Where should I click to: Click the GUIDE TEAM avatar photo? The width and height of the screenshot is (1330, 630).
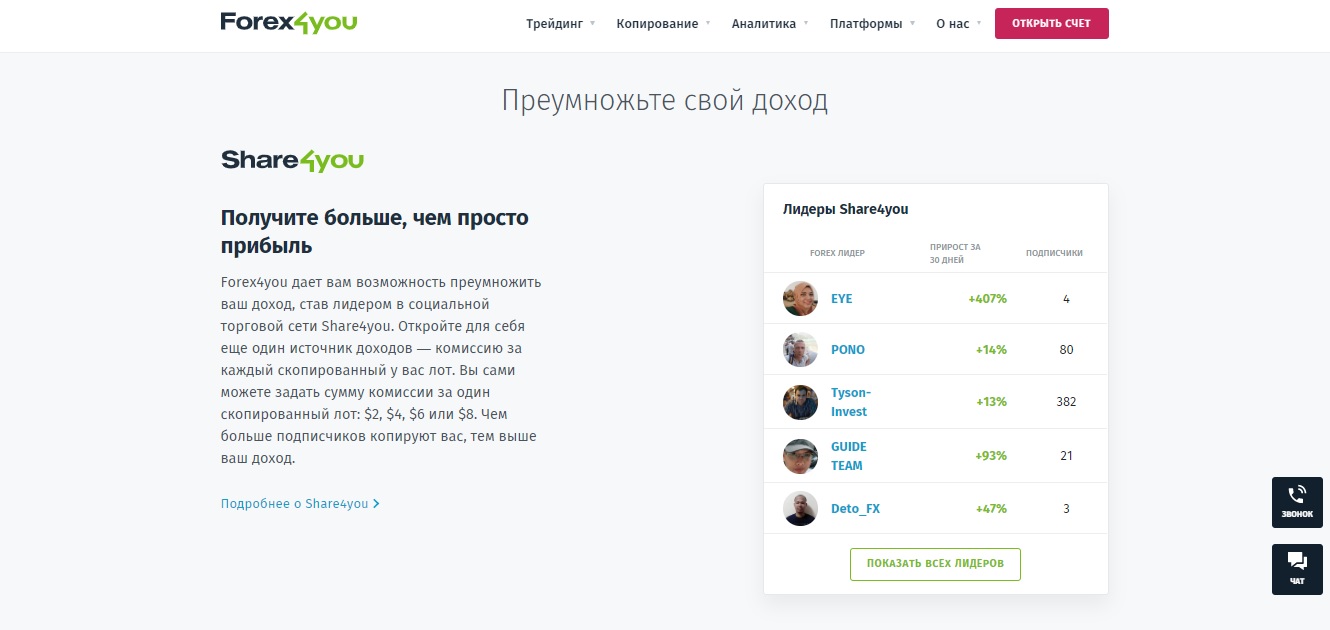click(x=800, y=455)
